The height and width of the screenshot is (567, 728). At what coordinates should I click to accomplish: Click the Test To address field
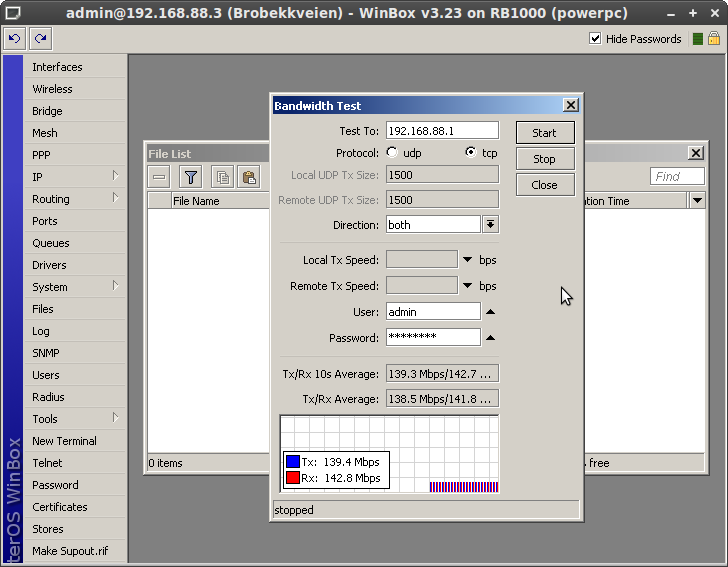click(x=442, y=130)
